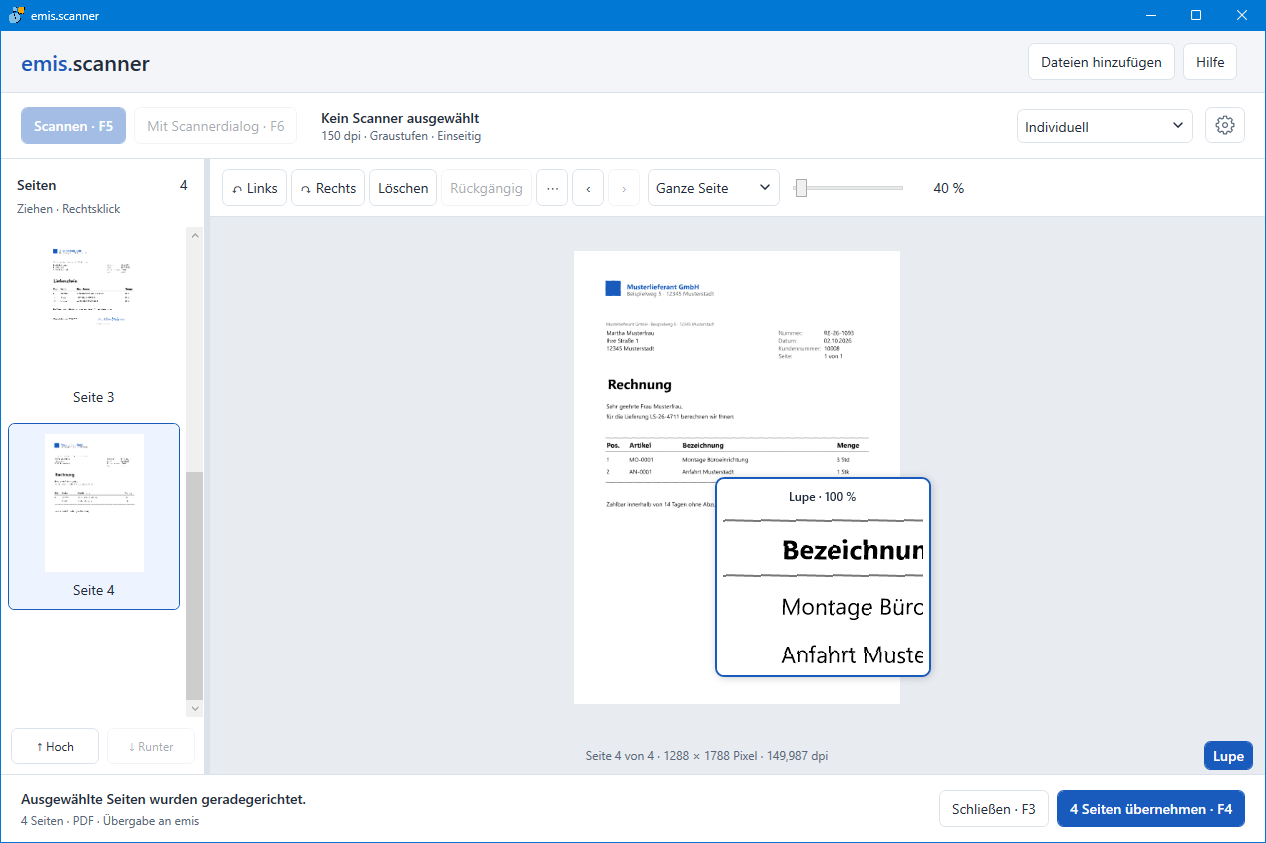Click the 40 % zoom value
This screenshot has height=843, width=1266.
[948, 188]
